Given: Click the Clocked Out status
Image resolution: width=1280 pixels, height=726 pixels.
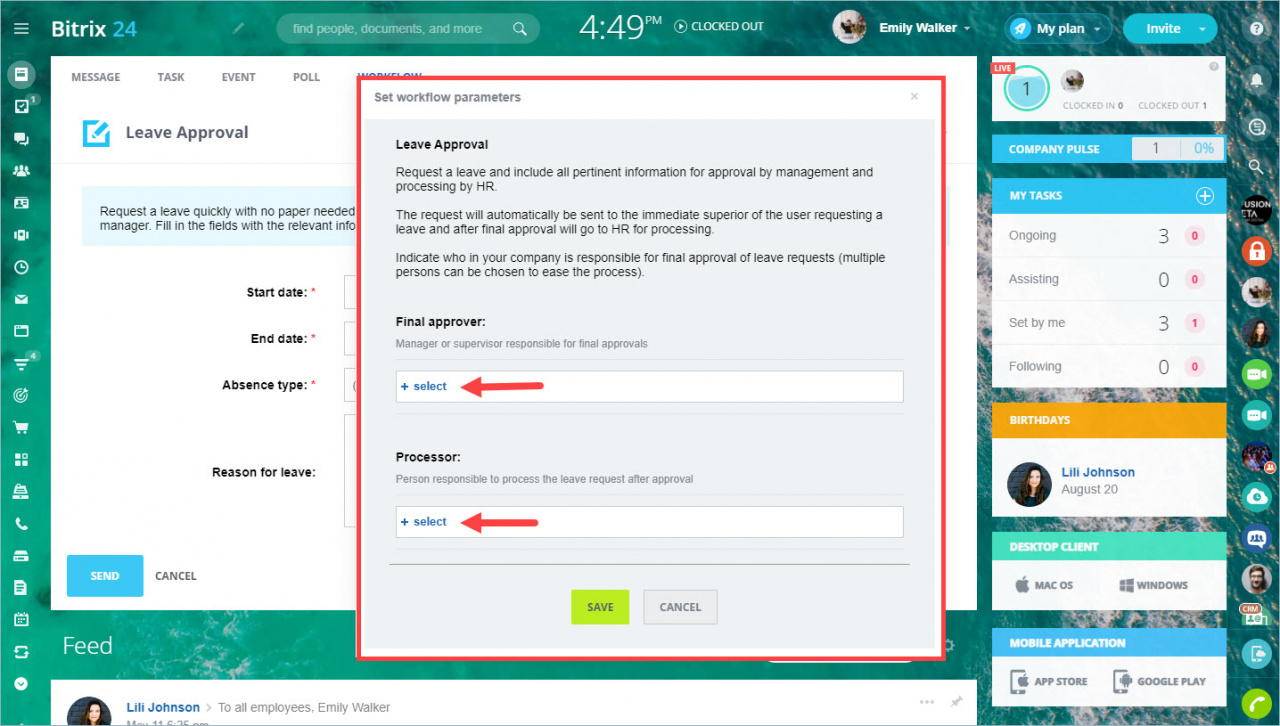Looking at the screenshot, I should [719, 26].
